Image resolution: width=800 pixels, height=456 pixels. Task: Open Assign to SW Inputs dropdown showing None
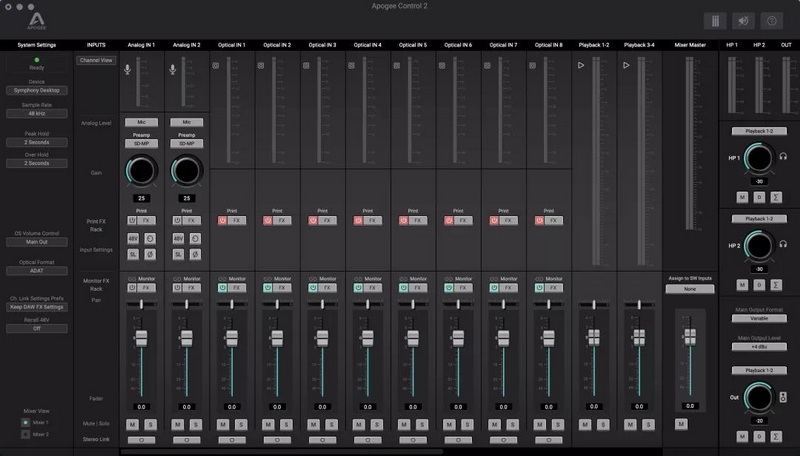coord(690,289)
